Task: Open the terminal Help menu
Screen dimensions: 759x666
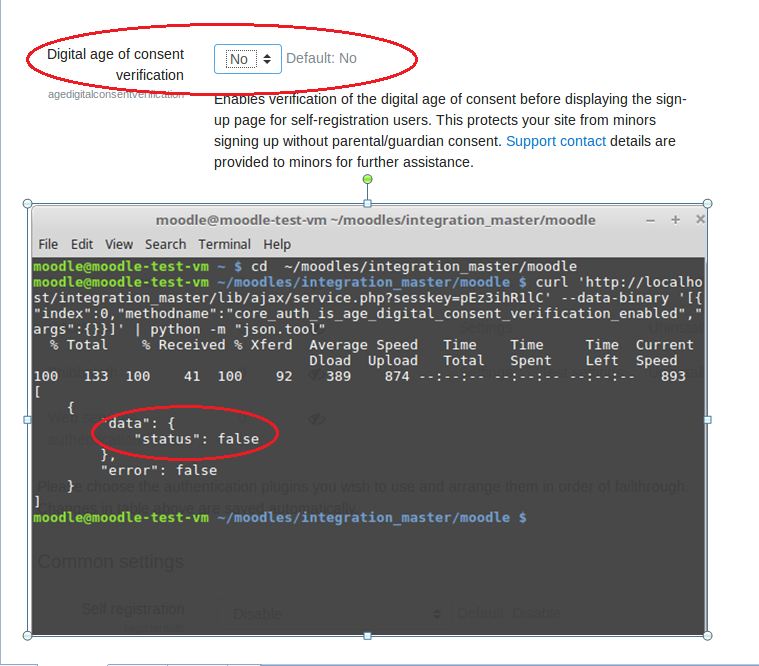Action: (x=277, y=244)
